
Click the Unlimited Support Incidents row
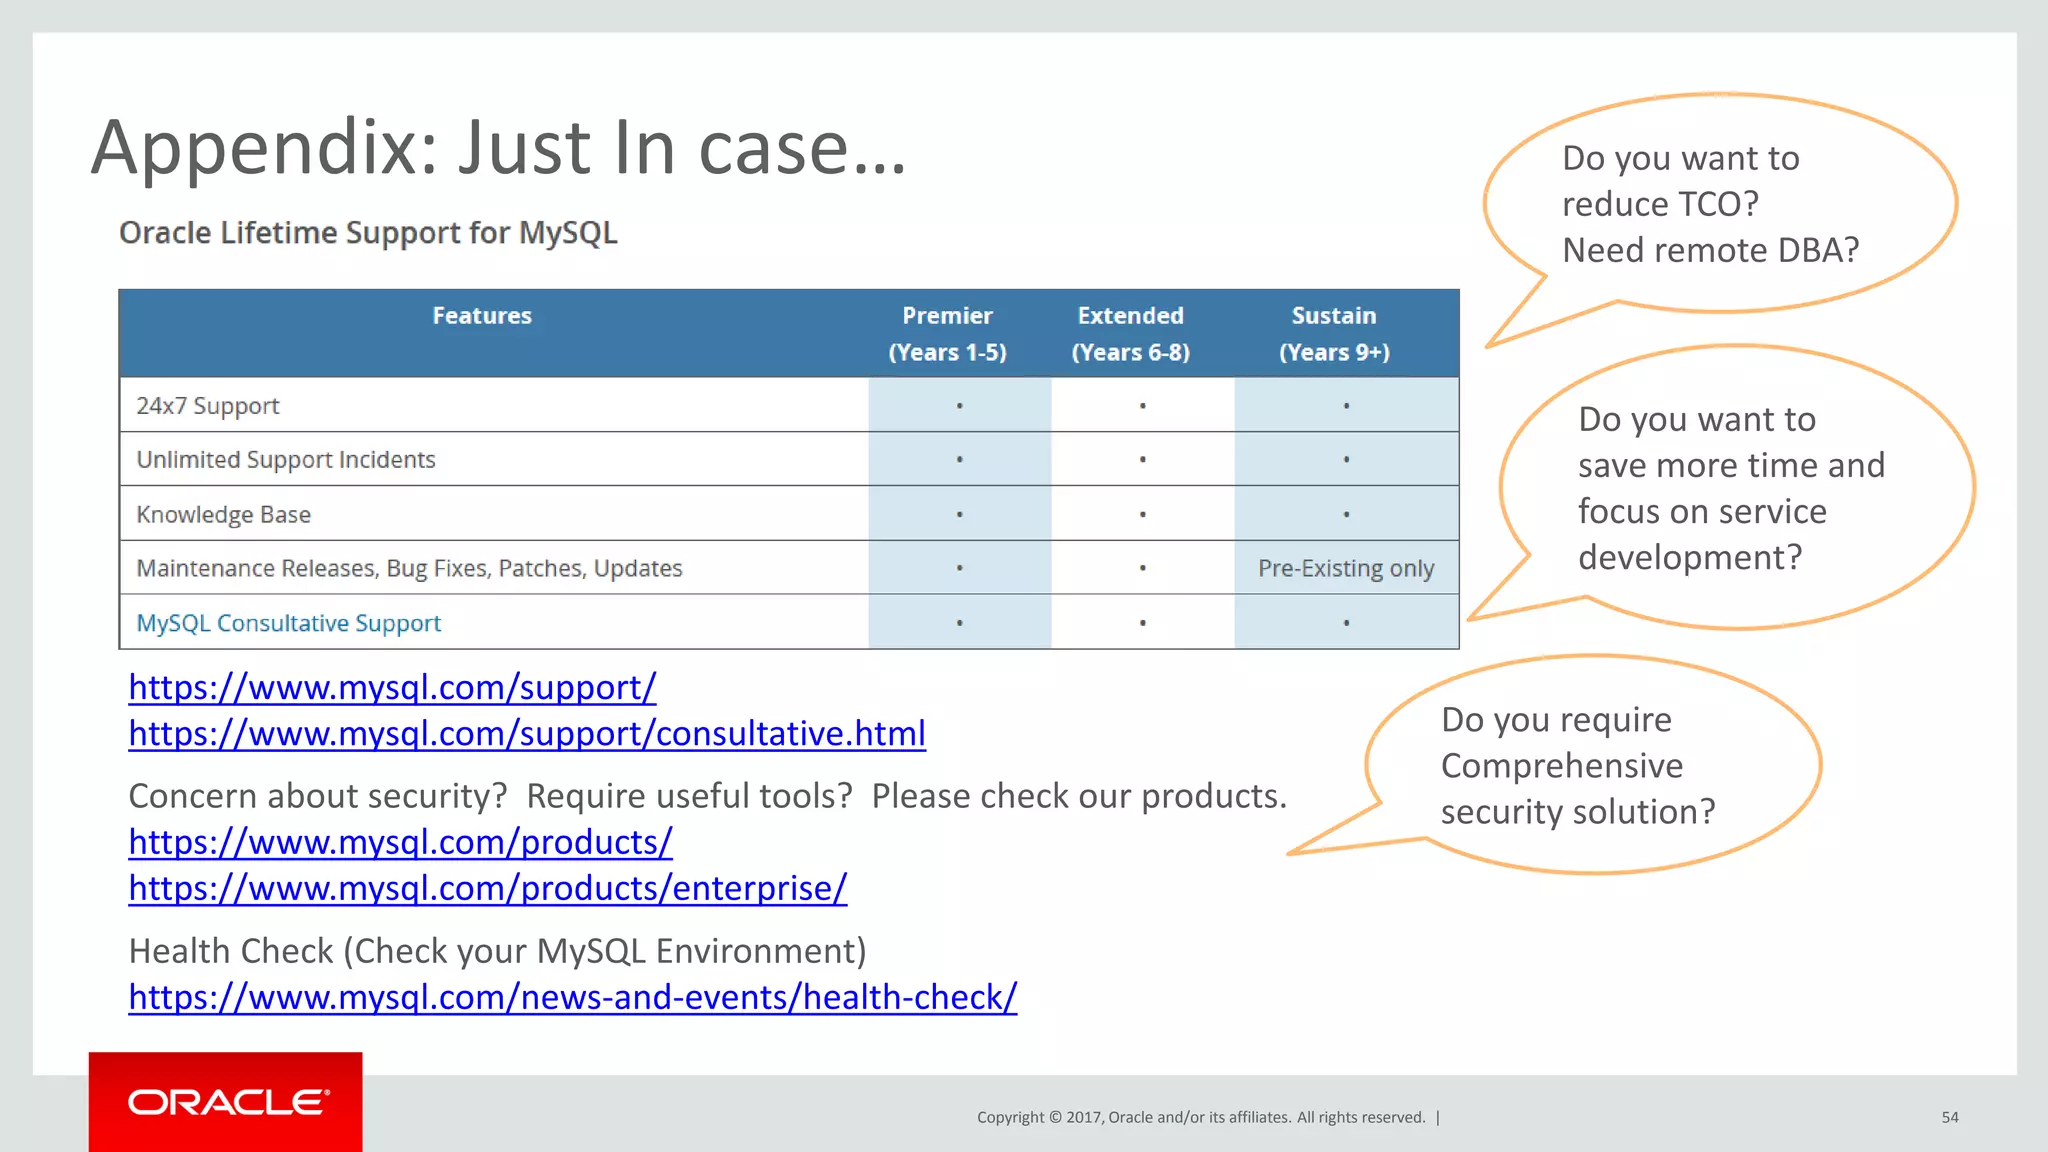[286, 460]
